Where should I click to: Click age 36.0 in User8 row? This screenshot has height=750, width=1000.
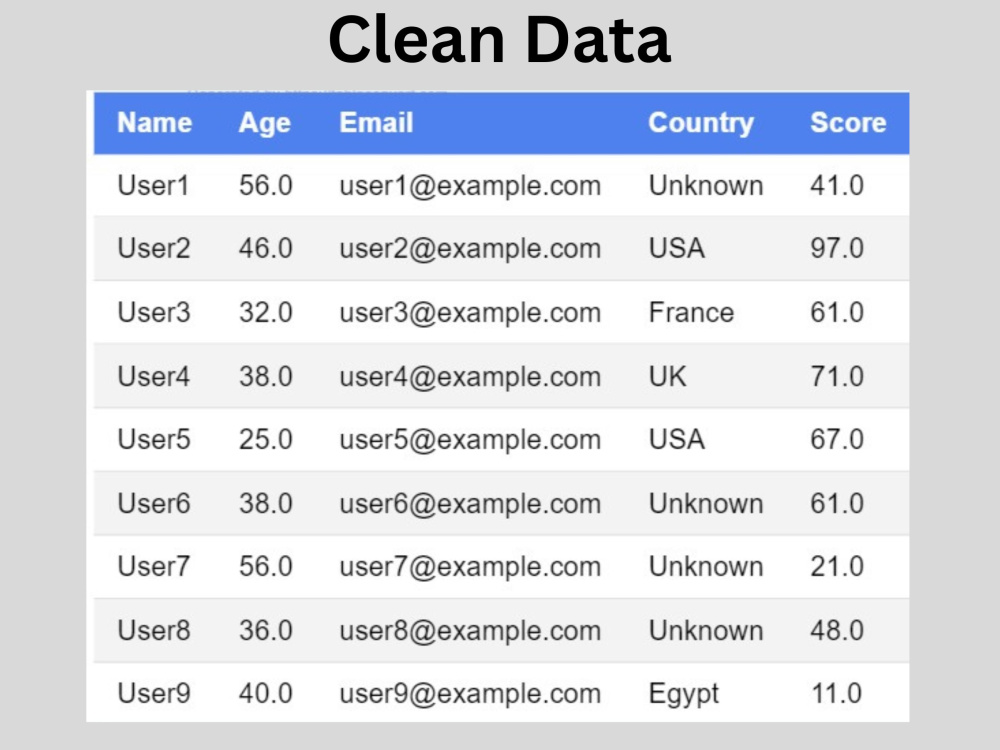click(265, 631)
